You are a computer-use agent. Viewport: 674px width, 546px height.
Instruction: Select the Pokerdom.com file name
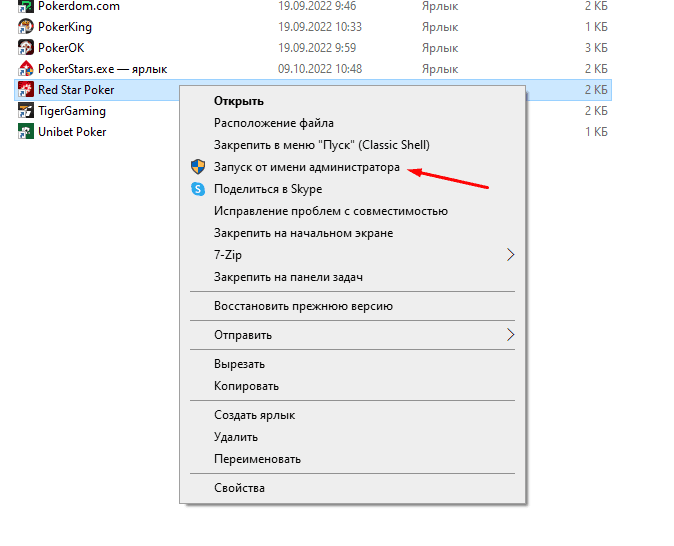coord(79,6)
